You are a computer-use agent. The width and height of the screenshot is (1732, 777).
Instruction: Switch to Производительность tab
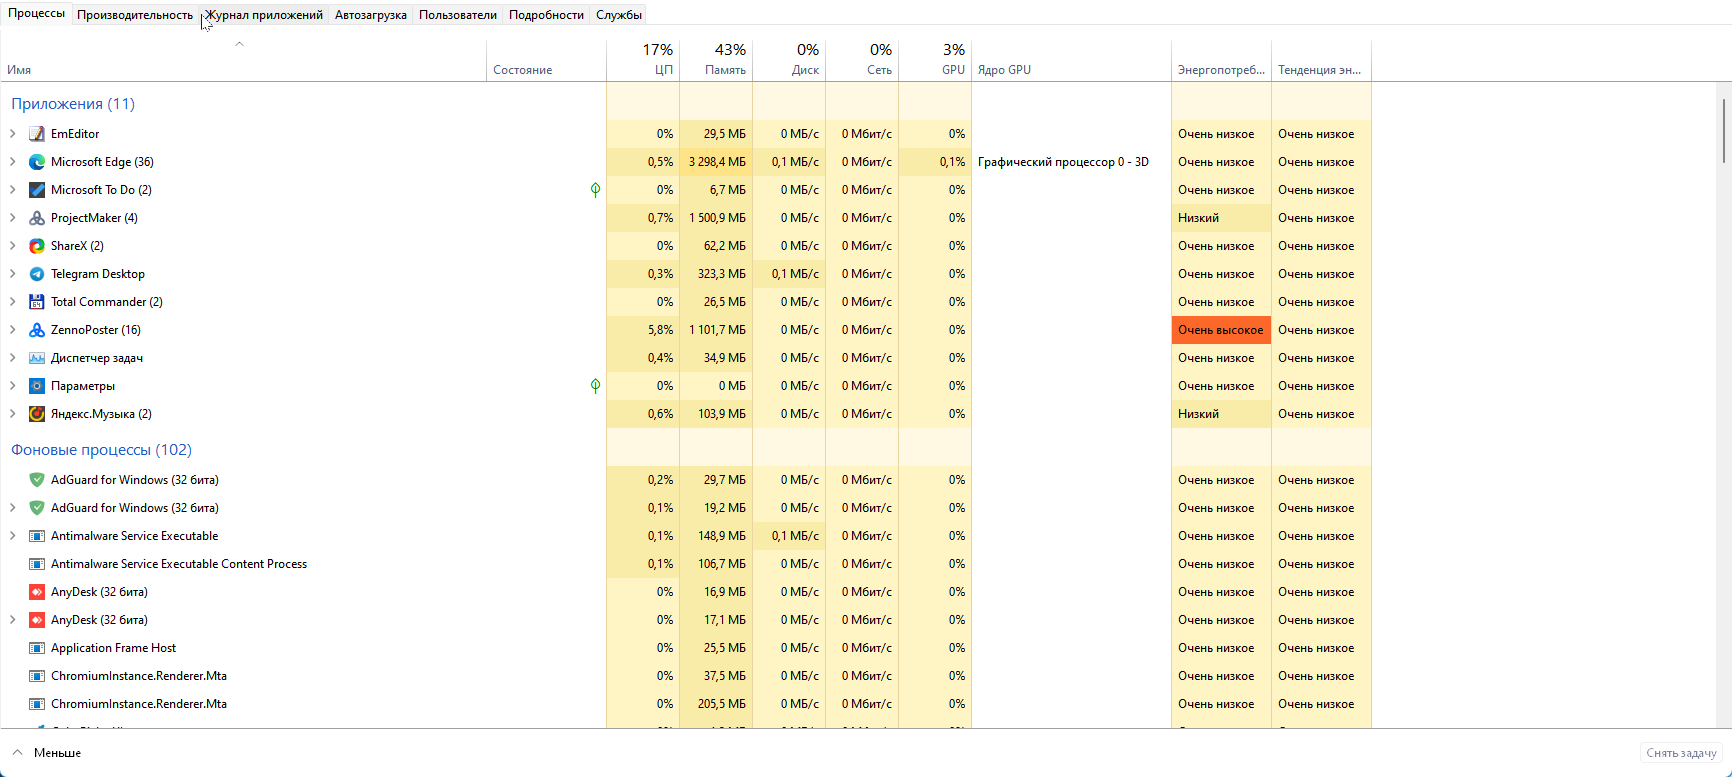tap(135, 15)
